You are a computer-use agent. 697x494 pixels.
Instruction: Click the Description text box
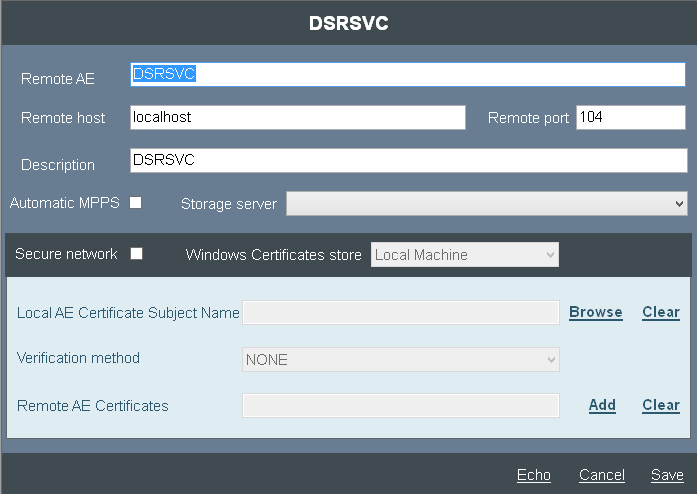click(x=407, y=161)
